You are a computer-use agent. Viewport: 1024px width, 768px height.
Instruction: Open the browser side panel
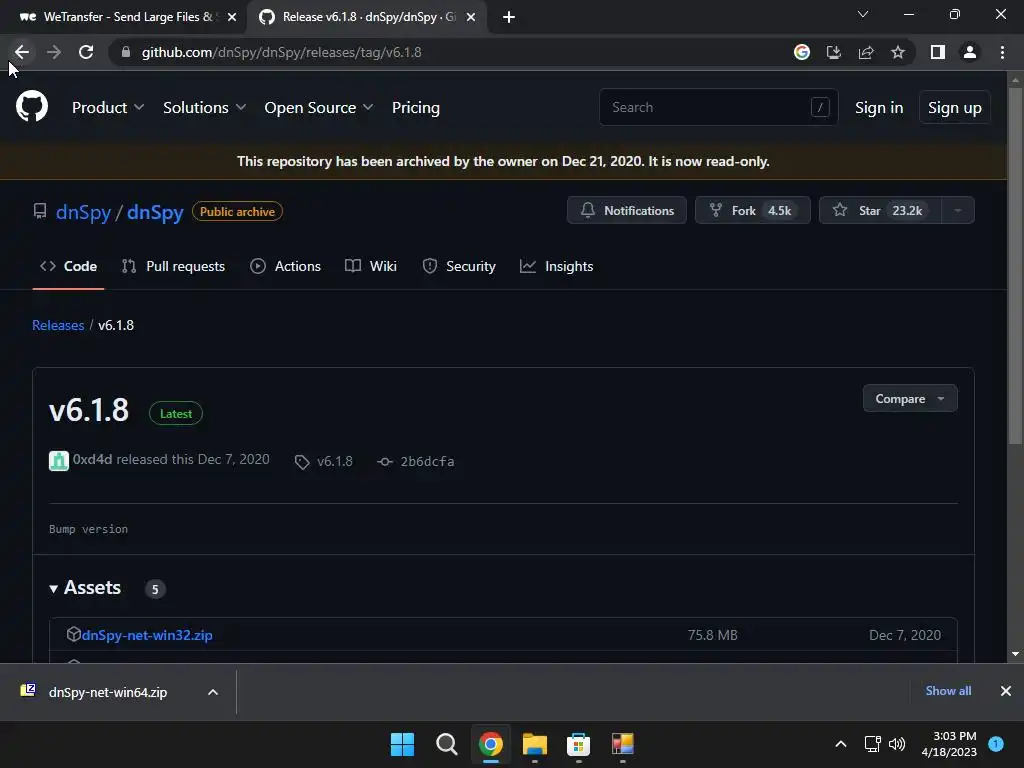[938, 52]
